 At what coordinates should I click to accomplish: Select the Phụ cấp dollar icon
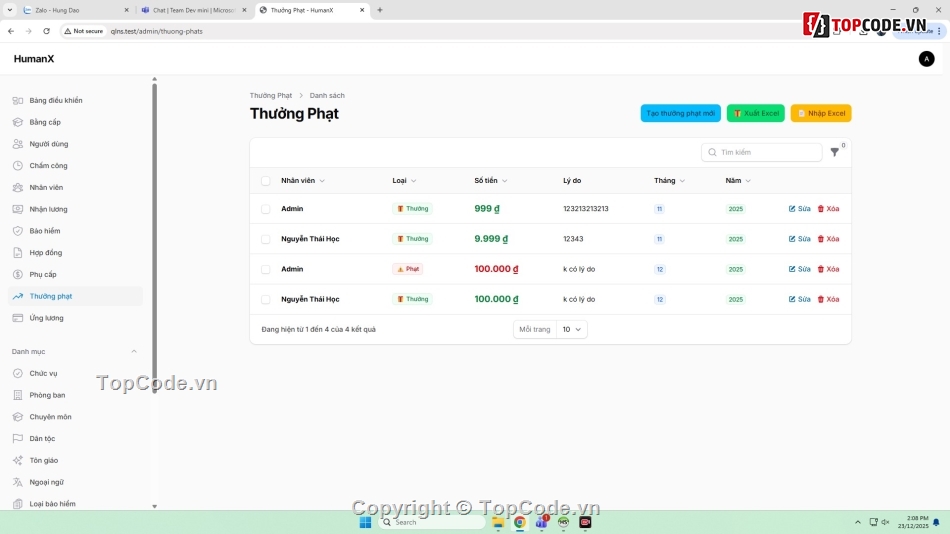tap(18, 275)
